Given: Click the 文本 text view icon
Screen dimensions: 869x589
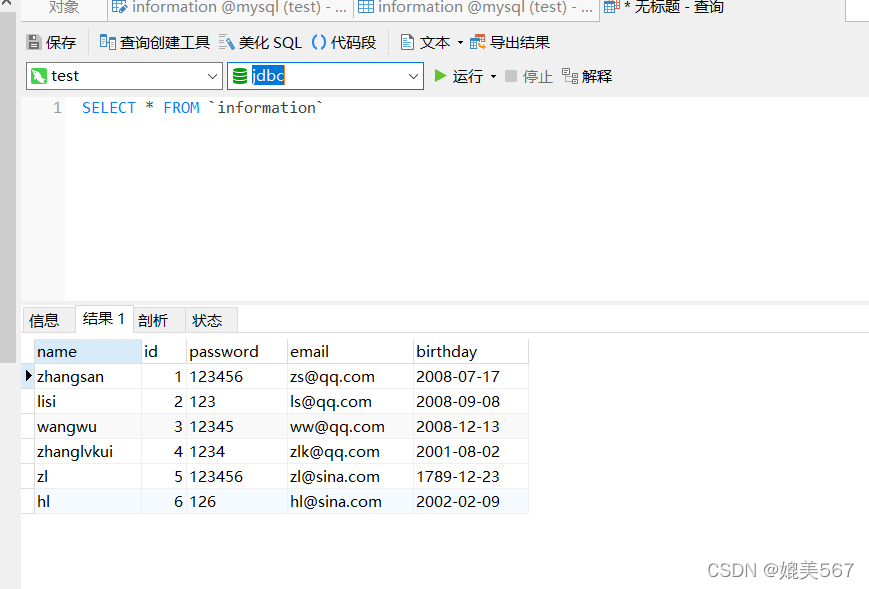Looking at the screenshot, I should [427, 42].
